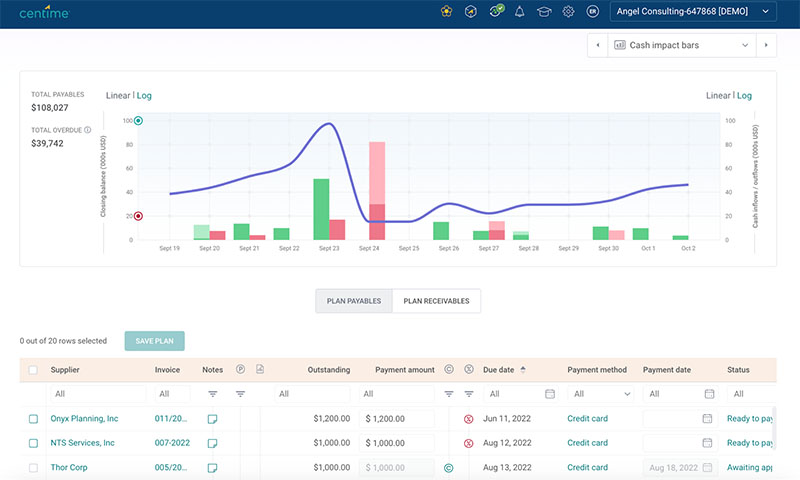Click the Outstanding filter field

(312, 394)
